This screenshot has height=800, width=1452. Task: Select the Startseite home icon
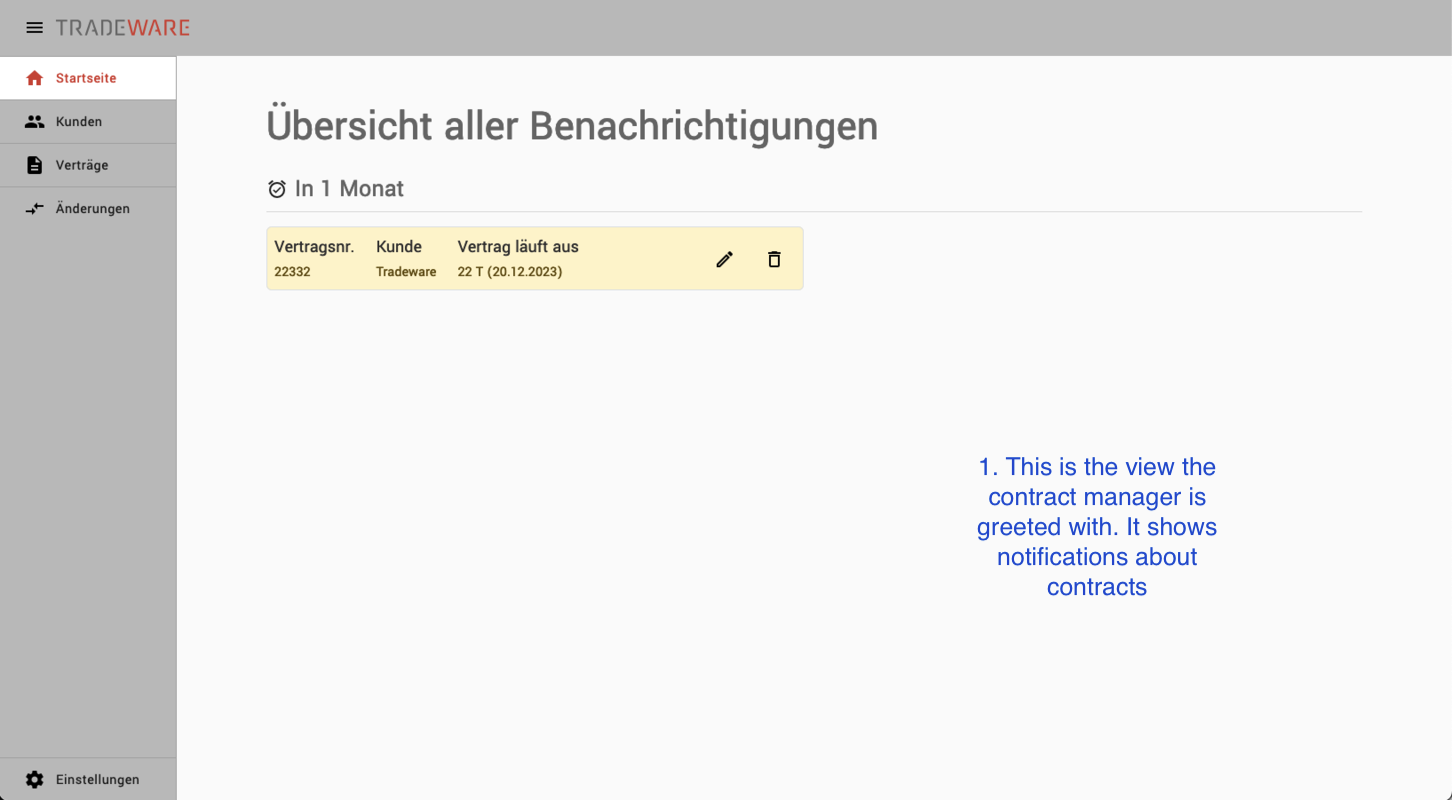pos(35,78)
